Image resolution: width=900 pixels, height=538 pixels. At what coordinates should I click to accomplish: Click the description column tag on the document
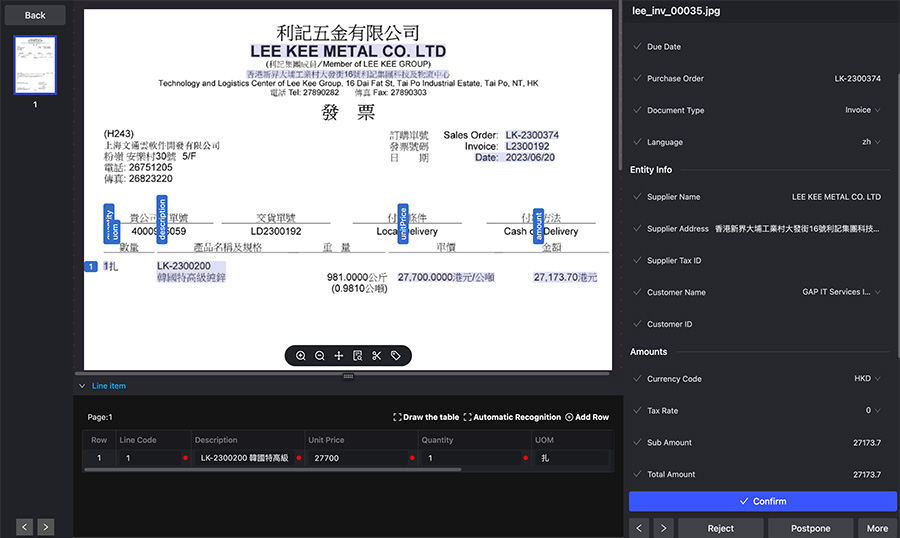(x=162, y=219)
